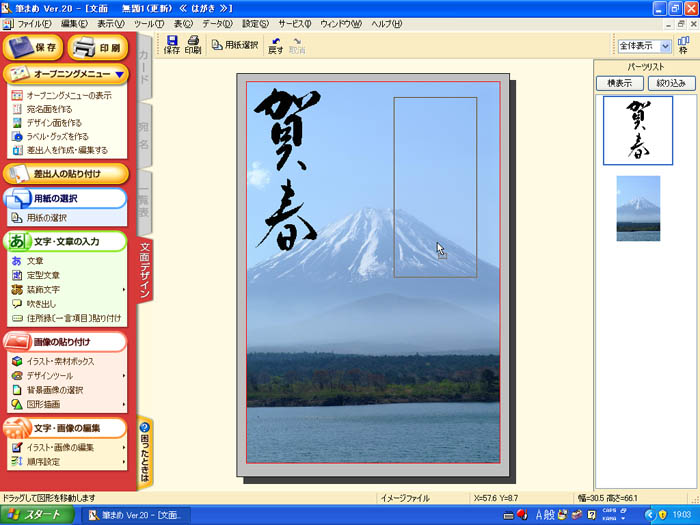Expand the オープニングメニュー dropdown header

pyautogui.click(x=65, y=74)
